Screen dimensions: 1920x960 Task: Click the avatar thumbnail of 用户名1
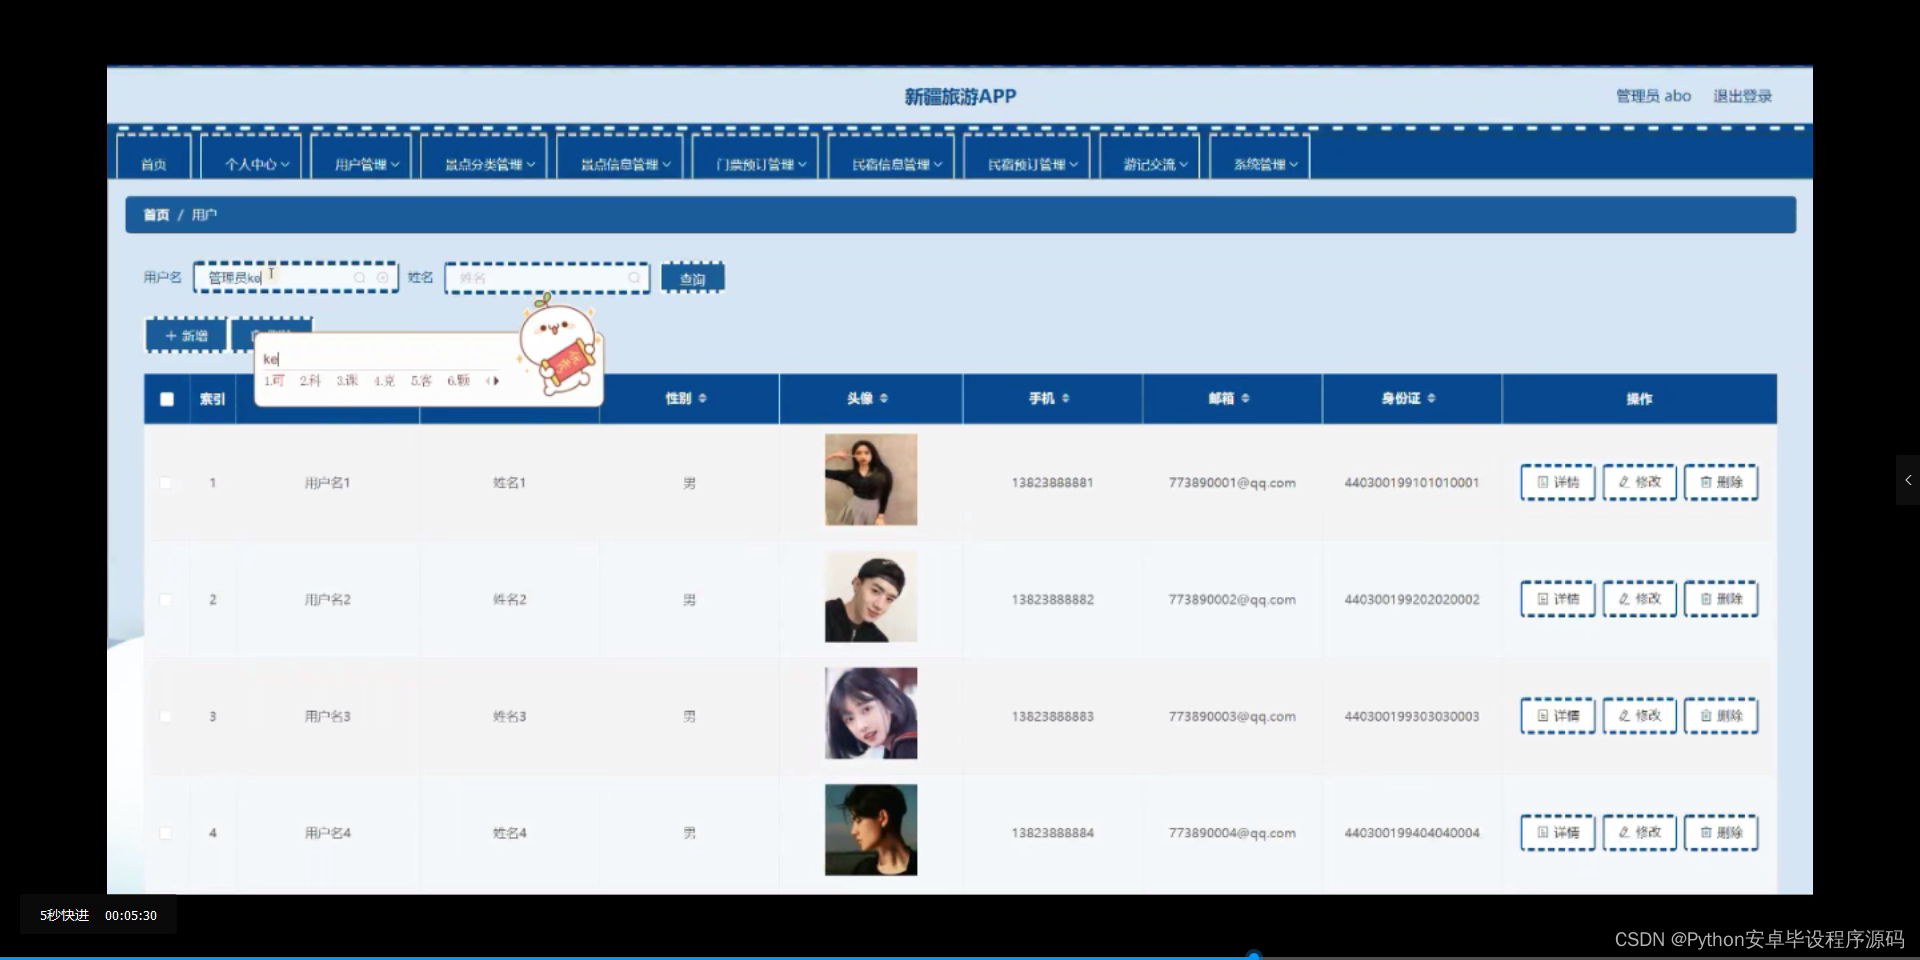point(870,480)
